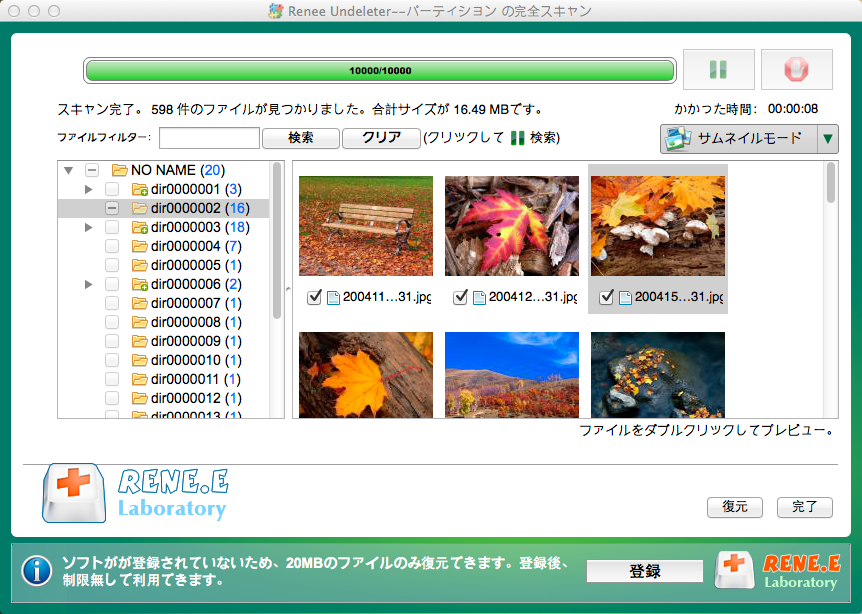The image size is (862, 614).
Task: Click the small pause icon near クリックして検索 text
Action: pos(515,139)
